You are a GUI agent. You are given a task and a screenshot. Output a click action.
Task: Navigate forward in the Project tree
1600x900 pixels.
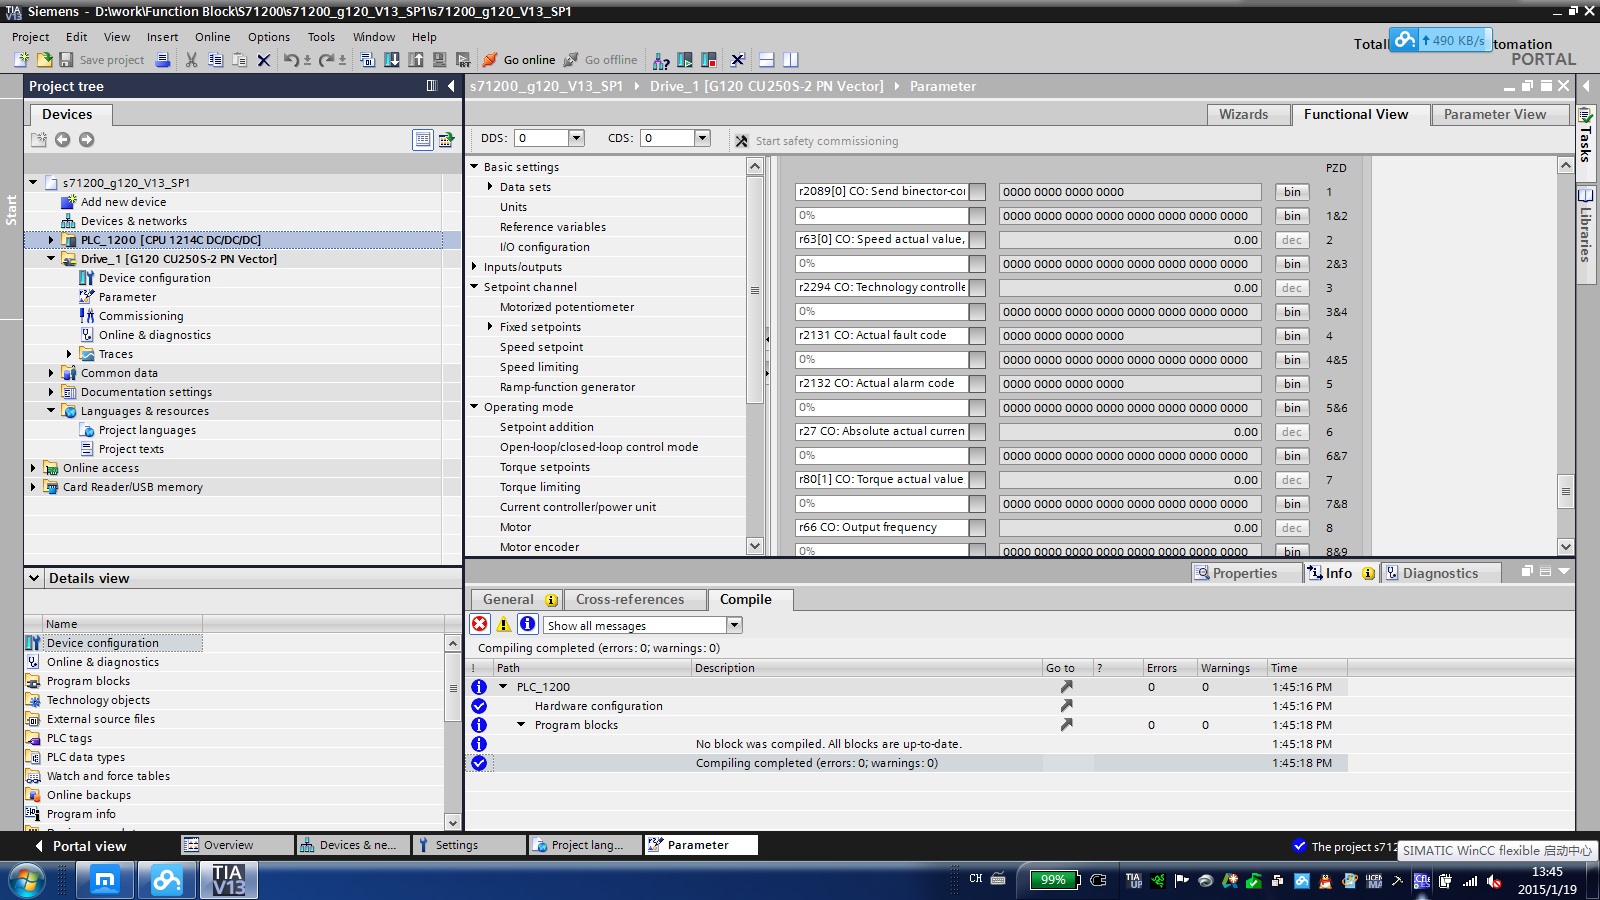(86, 140)
